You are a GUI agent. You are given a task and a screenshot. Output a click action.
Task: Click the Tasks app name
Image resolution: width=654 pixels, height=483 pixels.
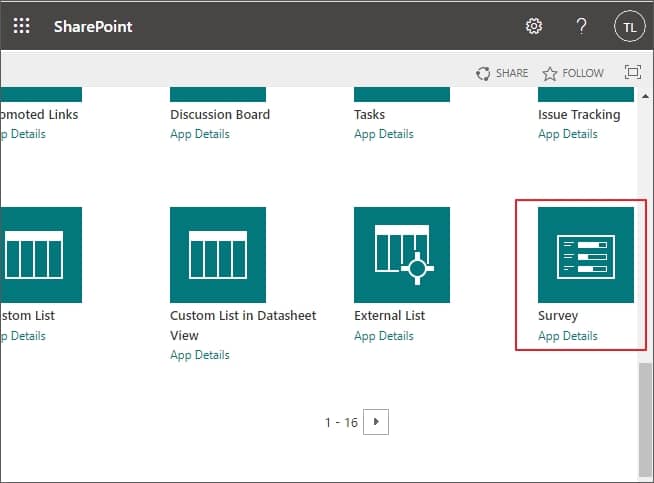point(370,115)
